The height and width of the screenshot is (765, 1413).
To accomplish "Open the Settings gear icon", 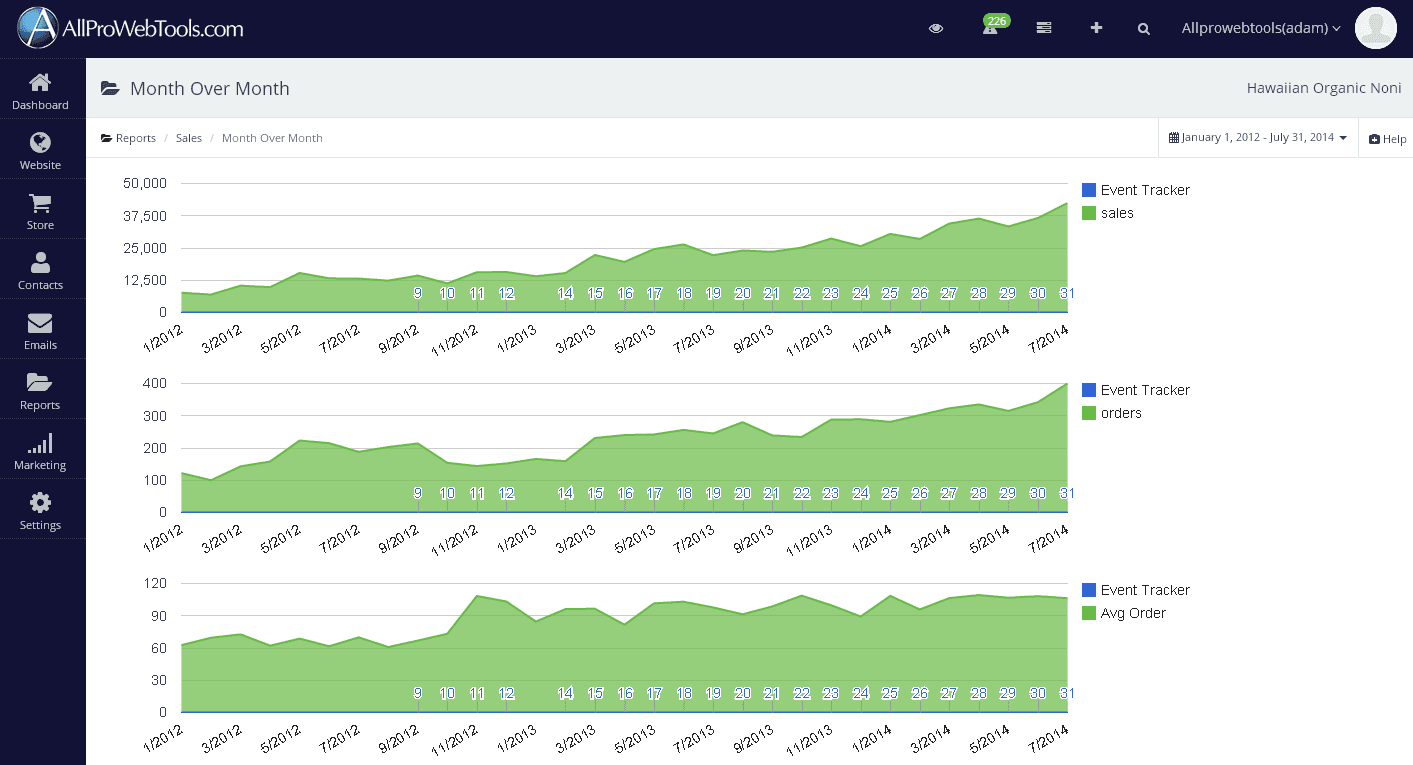I will [40, 503].
